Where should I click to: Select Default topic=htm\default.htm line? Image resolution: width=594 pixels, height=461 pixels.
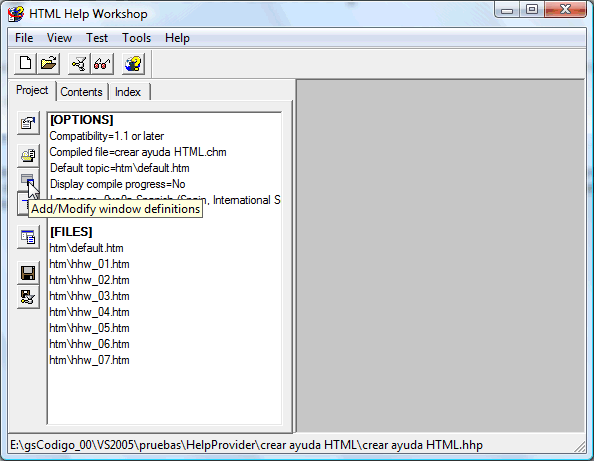(119, 168)
